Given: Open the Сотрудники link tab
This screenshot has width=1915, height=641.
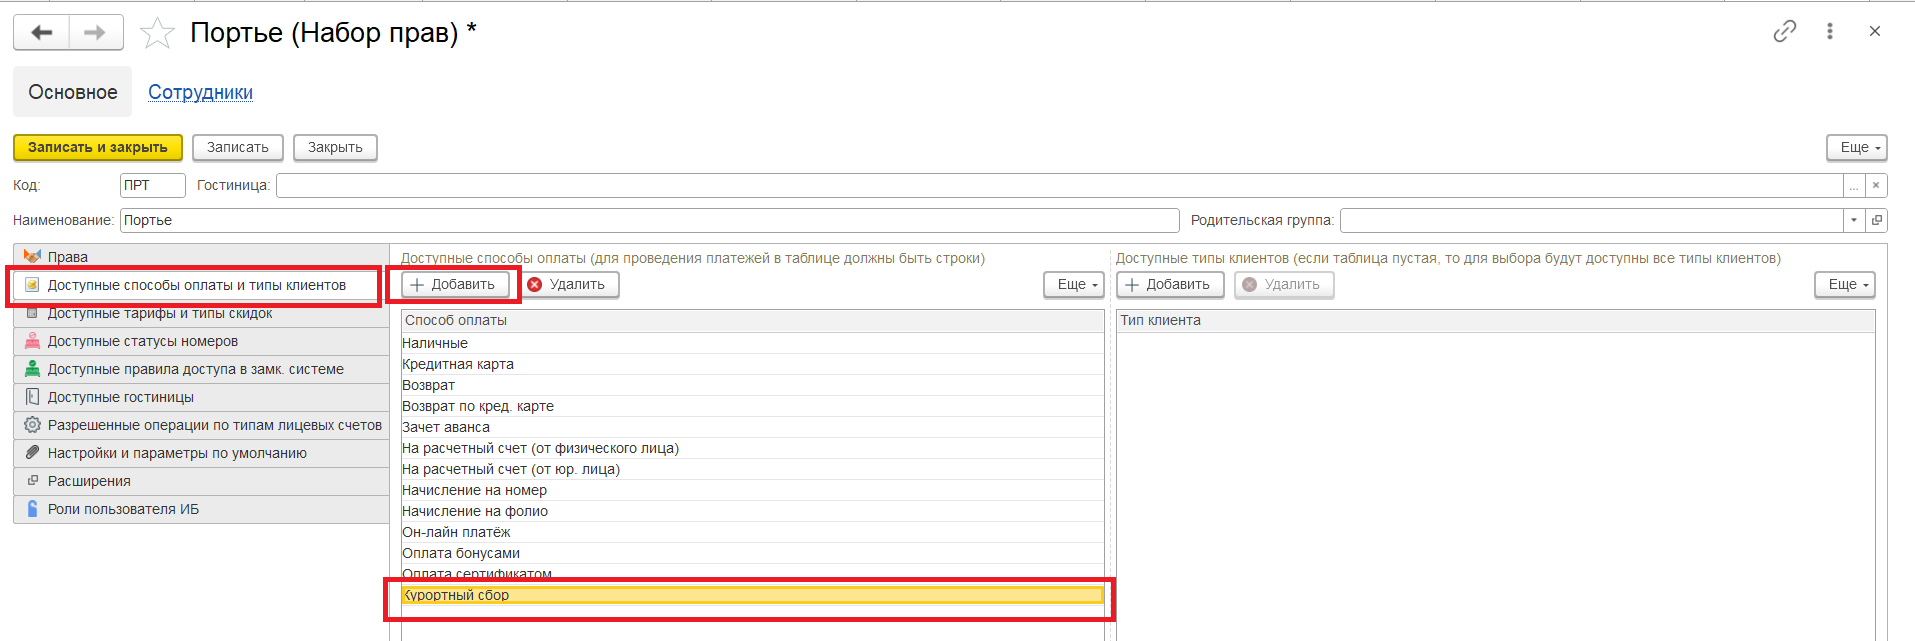Looking at the screenshot, I should pyautogui.click(x=200, y=92).
